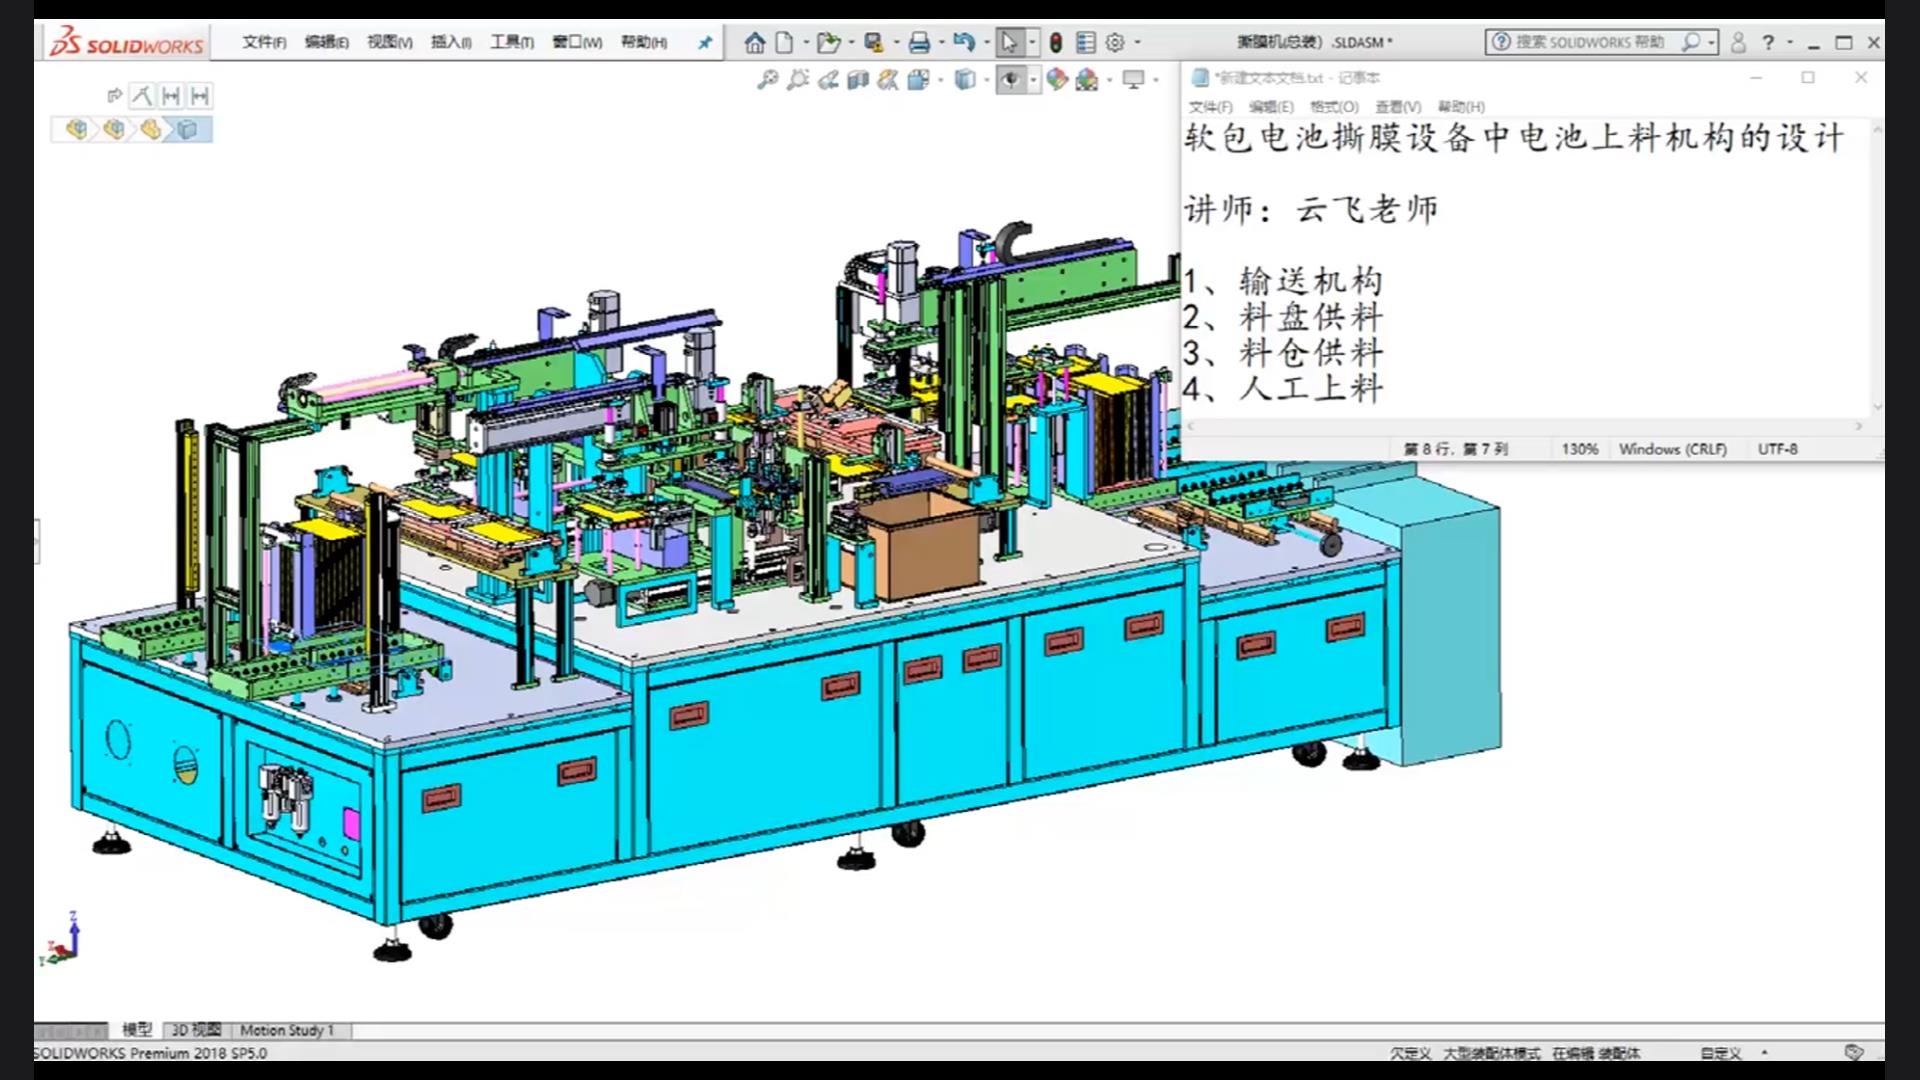This screenshot has width=1920, height=1080.
Task: Create a new document via the blank page icon
Action: [x=785, y=42]
